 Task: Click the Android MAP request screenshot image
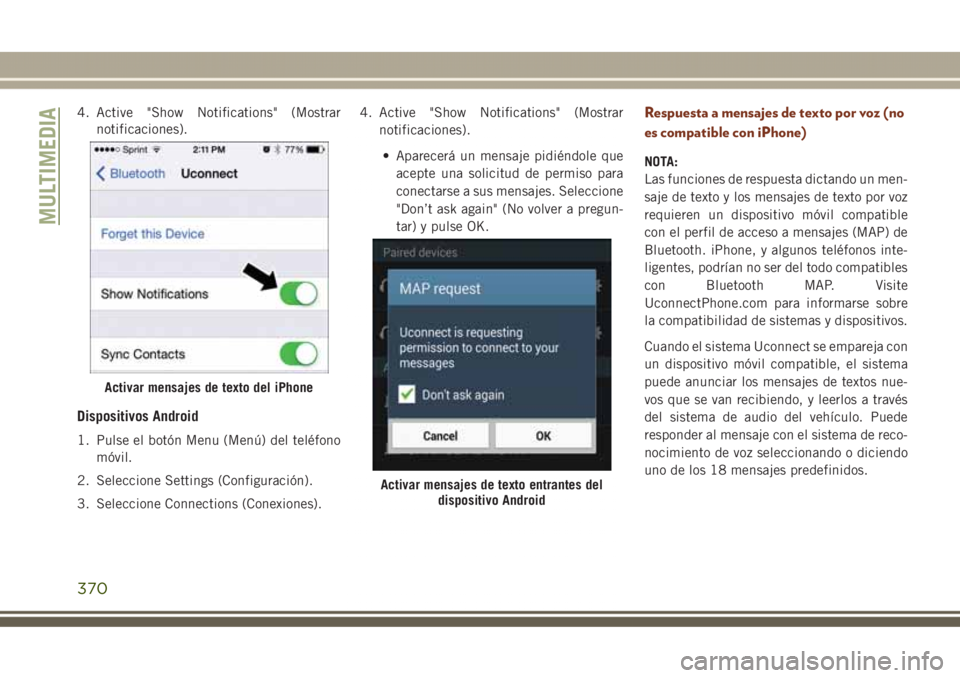click(x=492, y=355)
